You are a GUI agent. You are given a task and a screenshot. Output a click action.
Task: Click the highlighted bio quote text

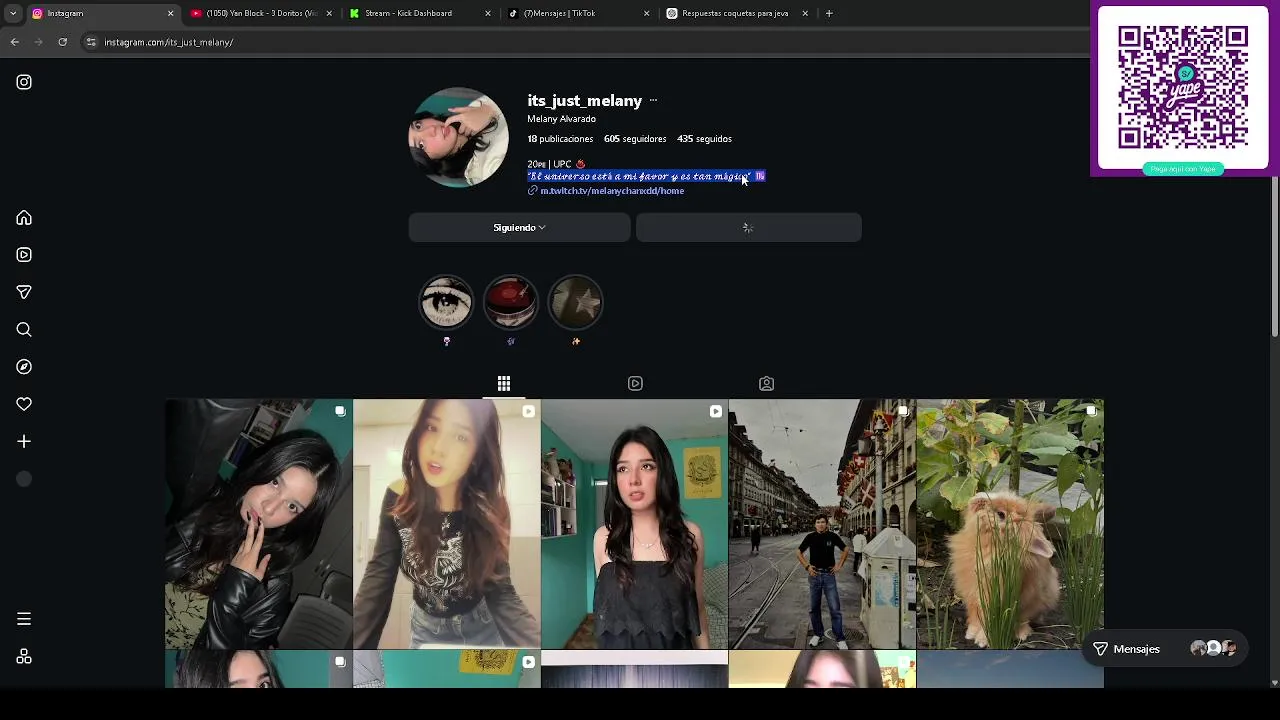646,176
